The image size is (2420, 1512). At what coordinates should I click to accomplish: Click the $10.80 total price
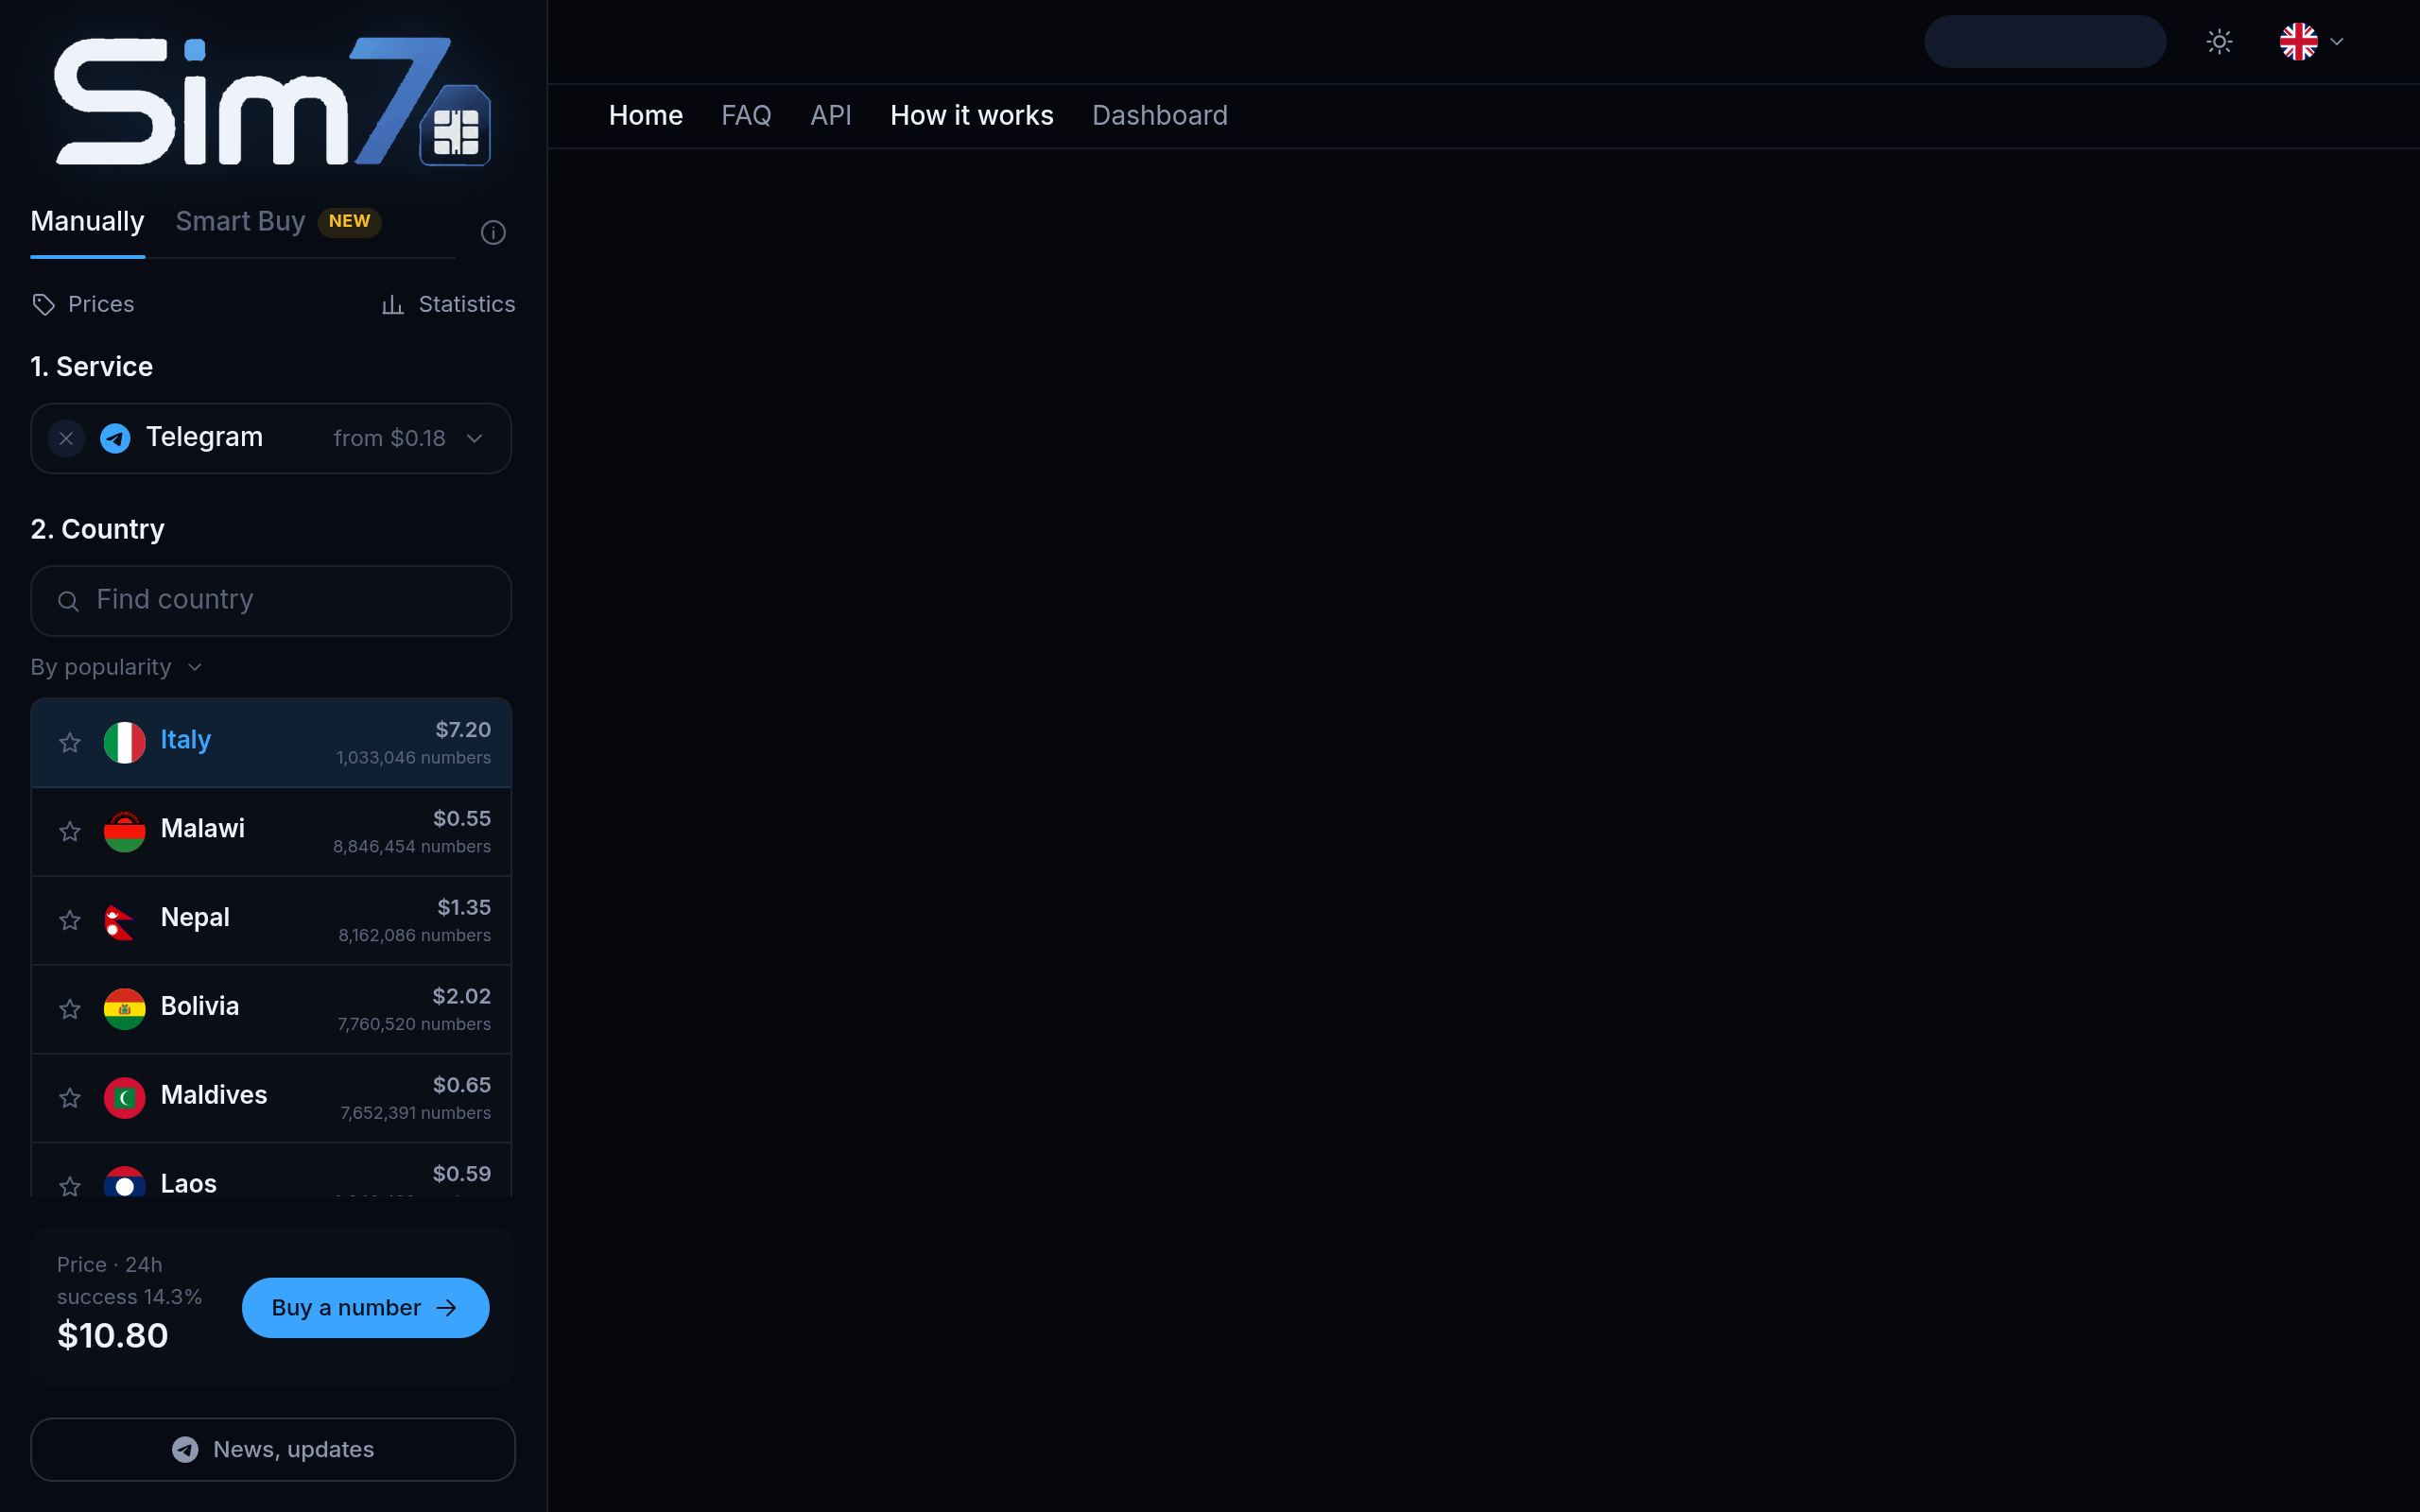point(113,1336)
